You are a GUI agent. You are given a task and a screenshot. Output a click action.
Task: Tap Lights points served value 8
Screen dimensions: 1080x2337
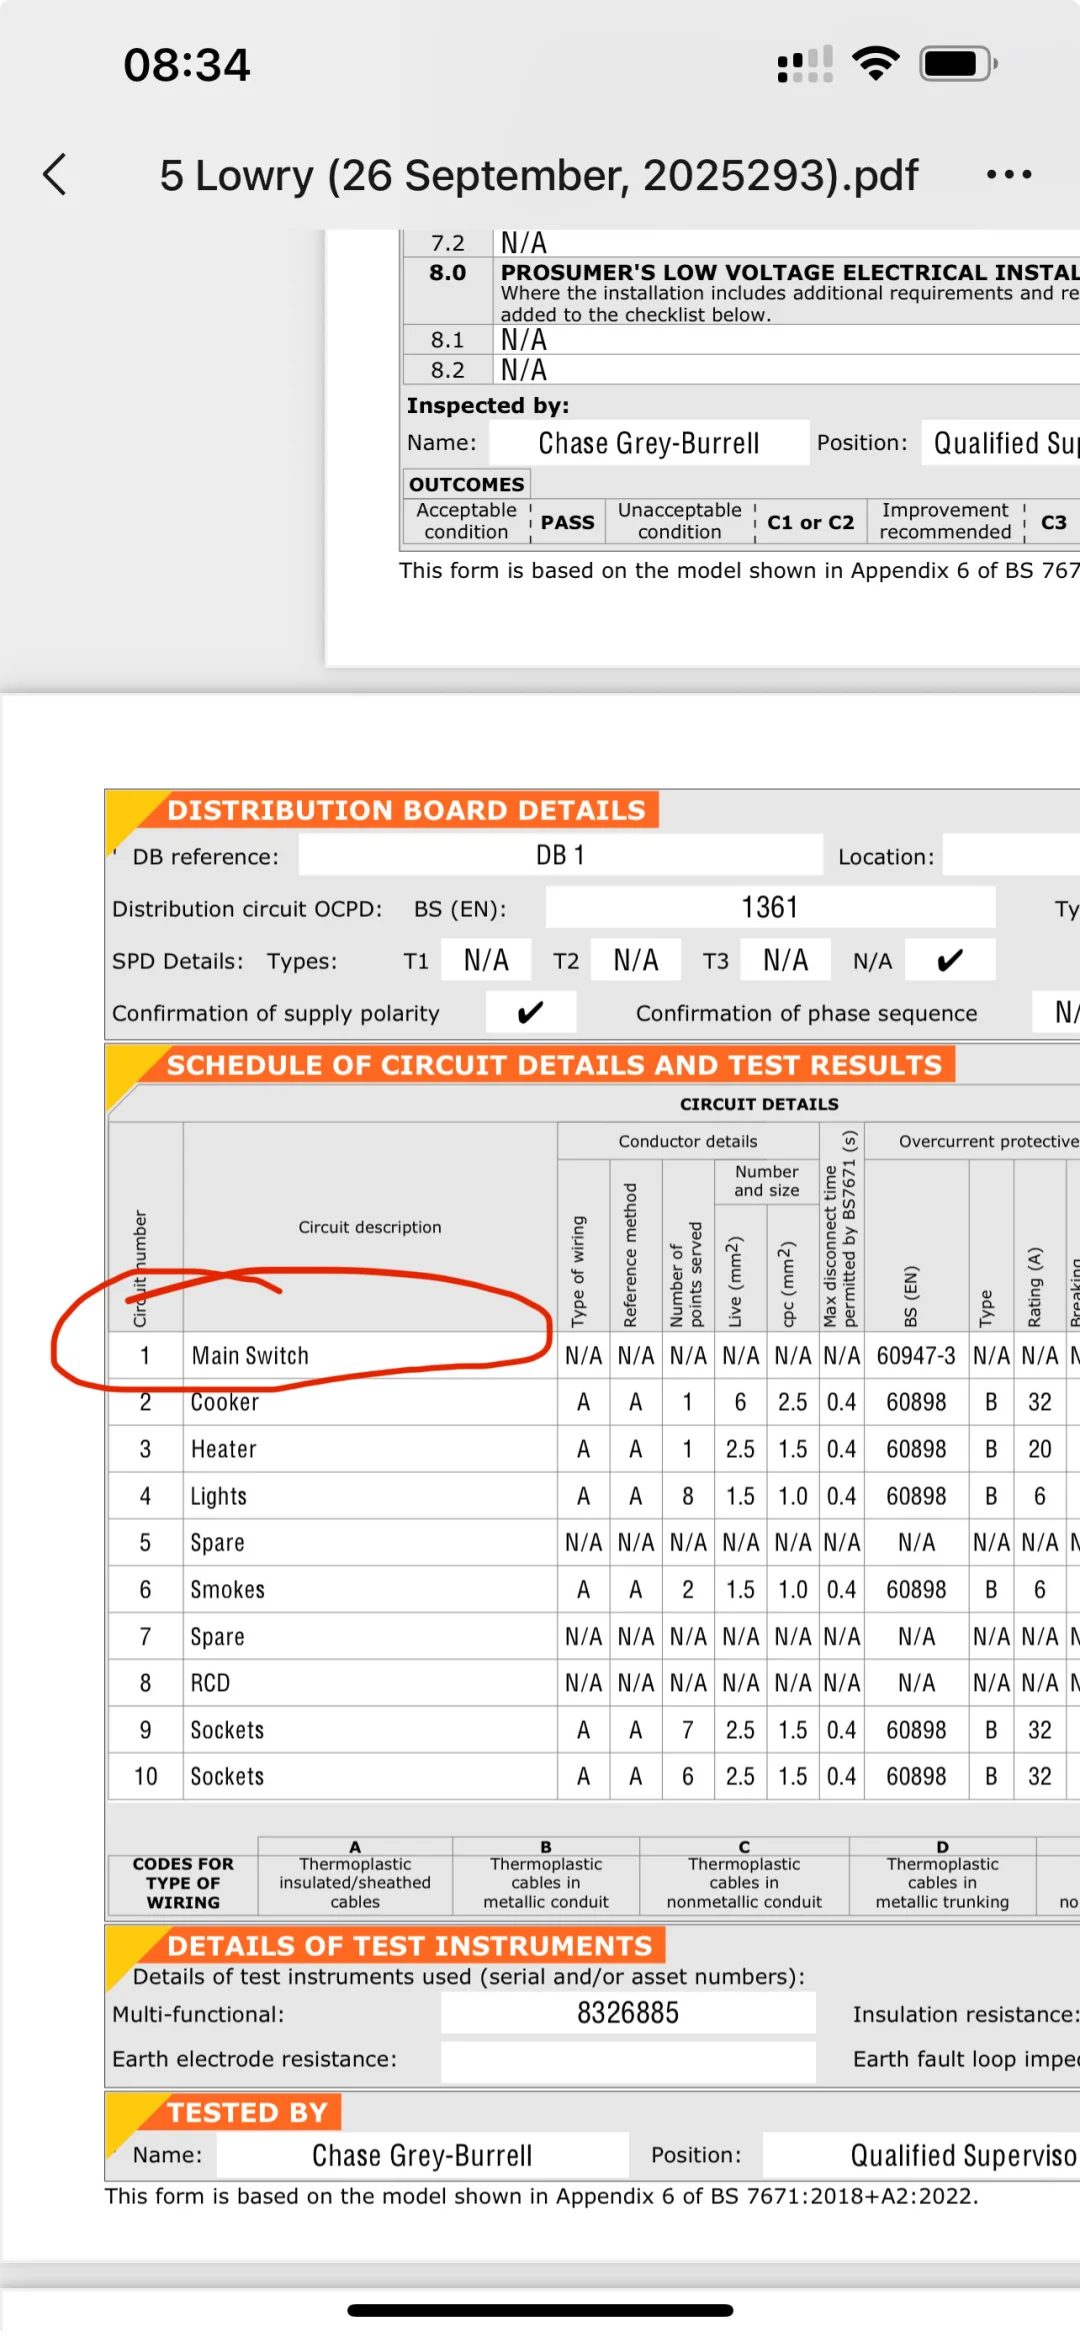click(688, 1496)
